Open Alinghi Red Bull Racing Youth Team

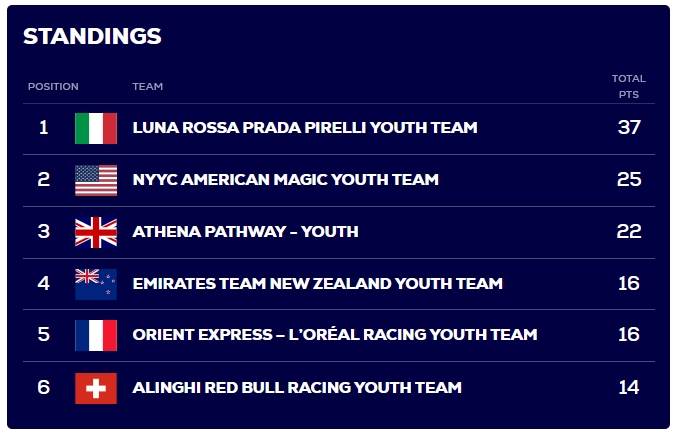pos(297,387)
